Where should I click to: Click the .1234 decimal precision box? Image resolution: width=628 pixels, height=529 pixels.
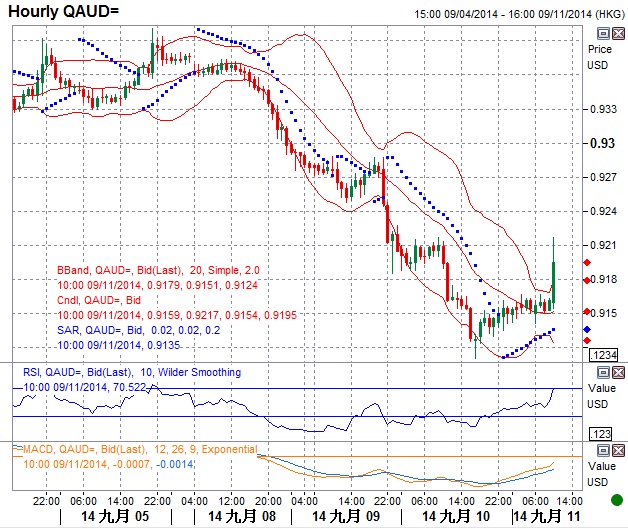(x=602, y=356)
